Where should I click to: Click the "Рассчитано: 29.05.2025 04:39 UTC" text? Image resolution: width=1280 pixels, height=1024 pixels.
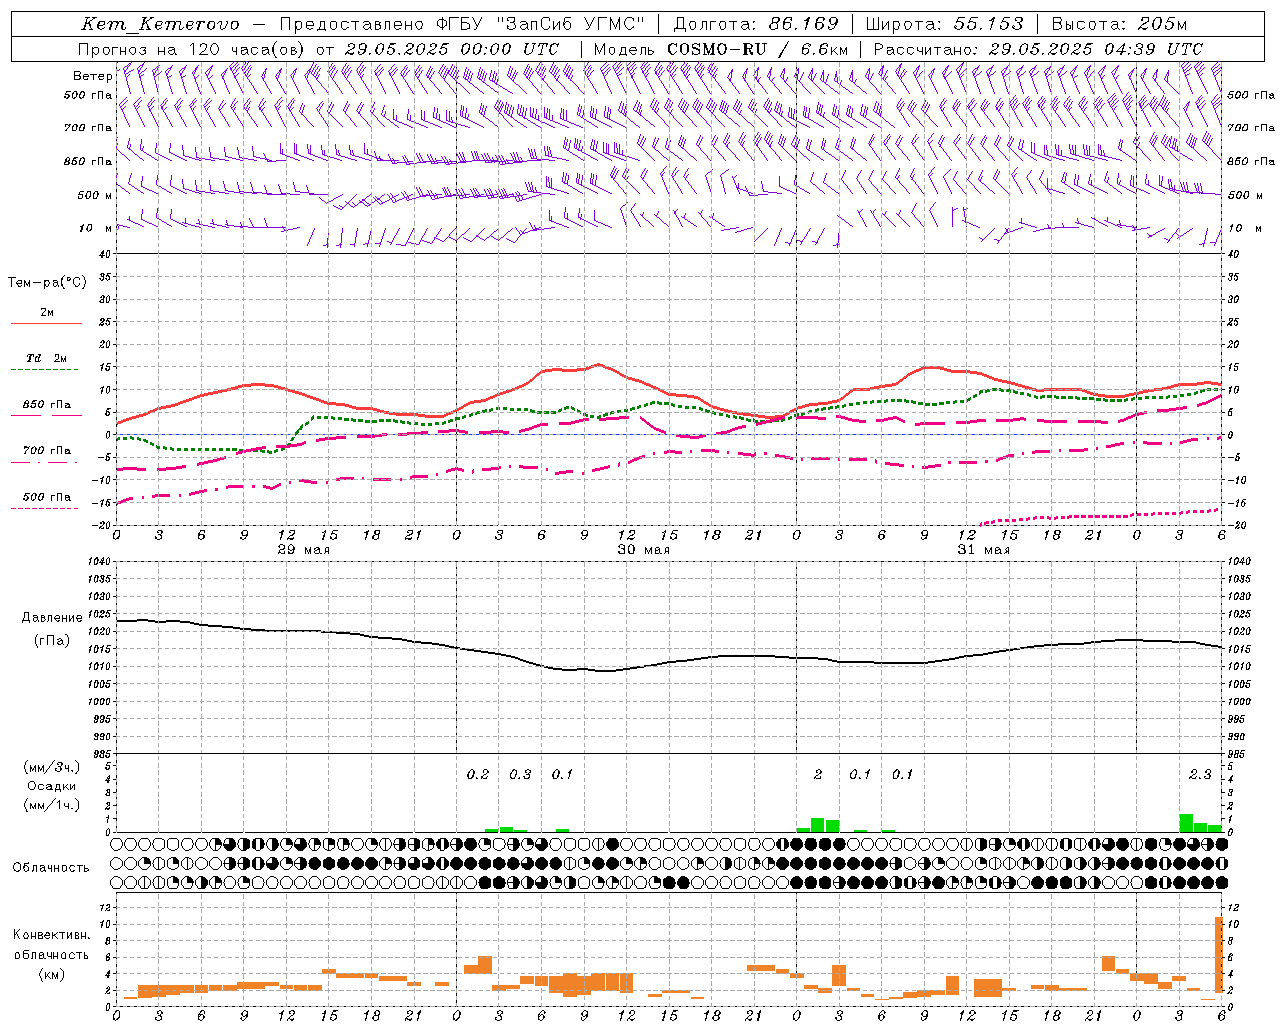(1038, 49)
